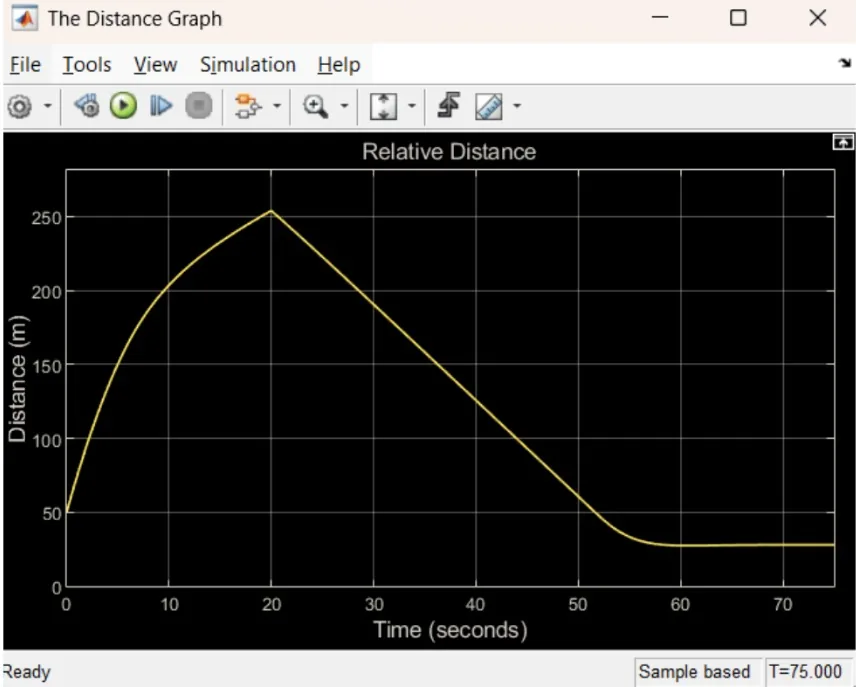Maximize the Distance Graph window

(x=738, y=18)
